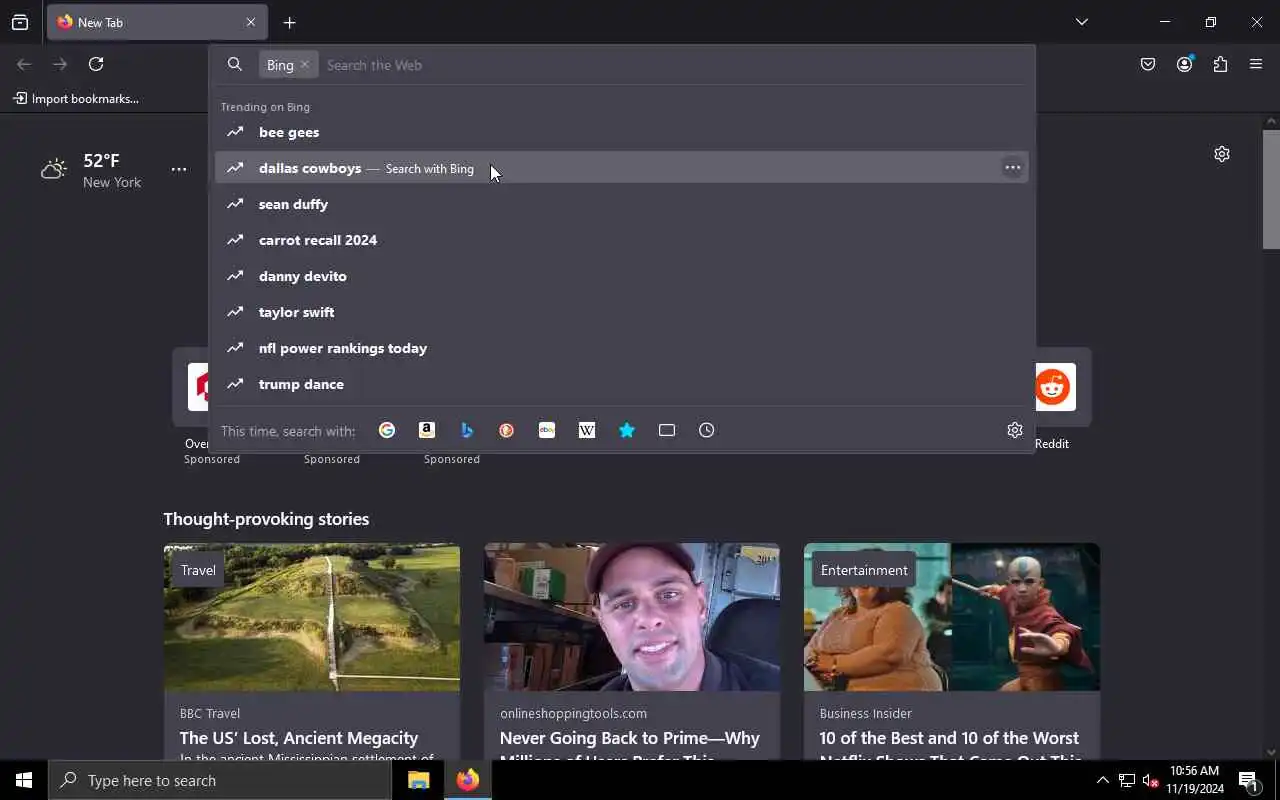Open the Windows Start menu
Image resolution: width=1280 pixels, height=800 pixels.
tap(24, 780)
